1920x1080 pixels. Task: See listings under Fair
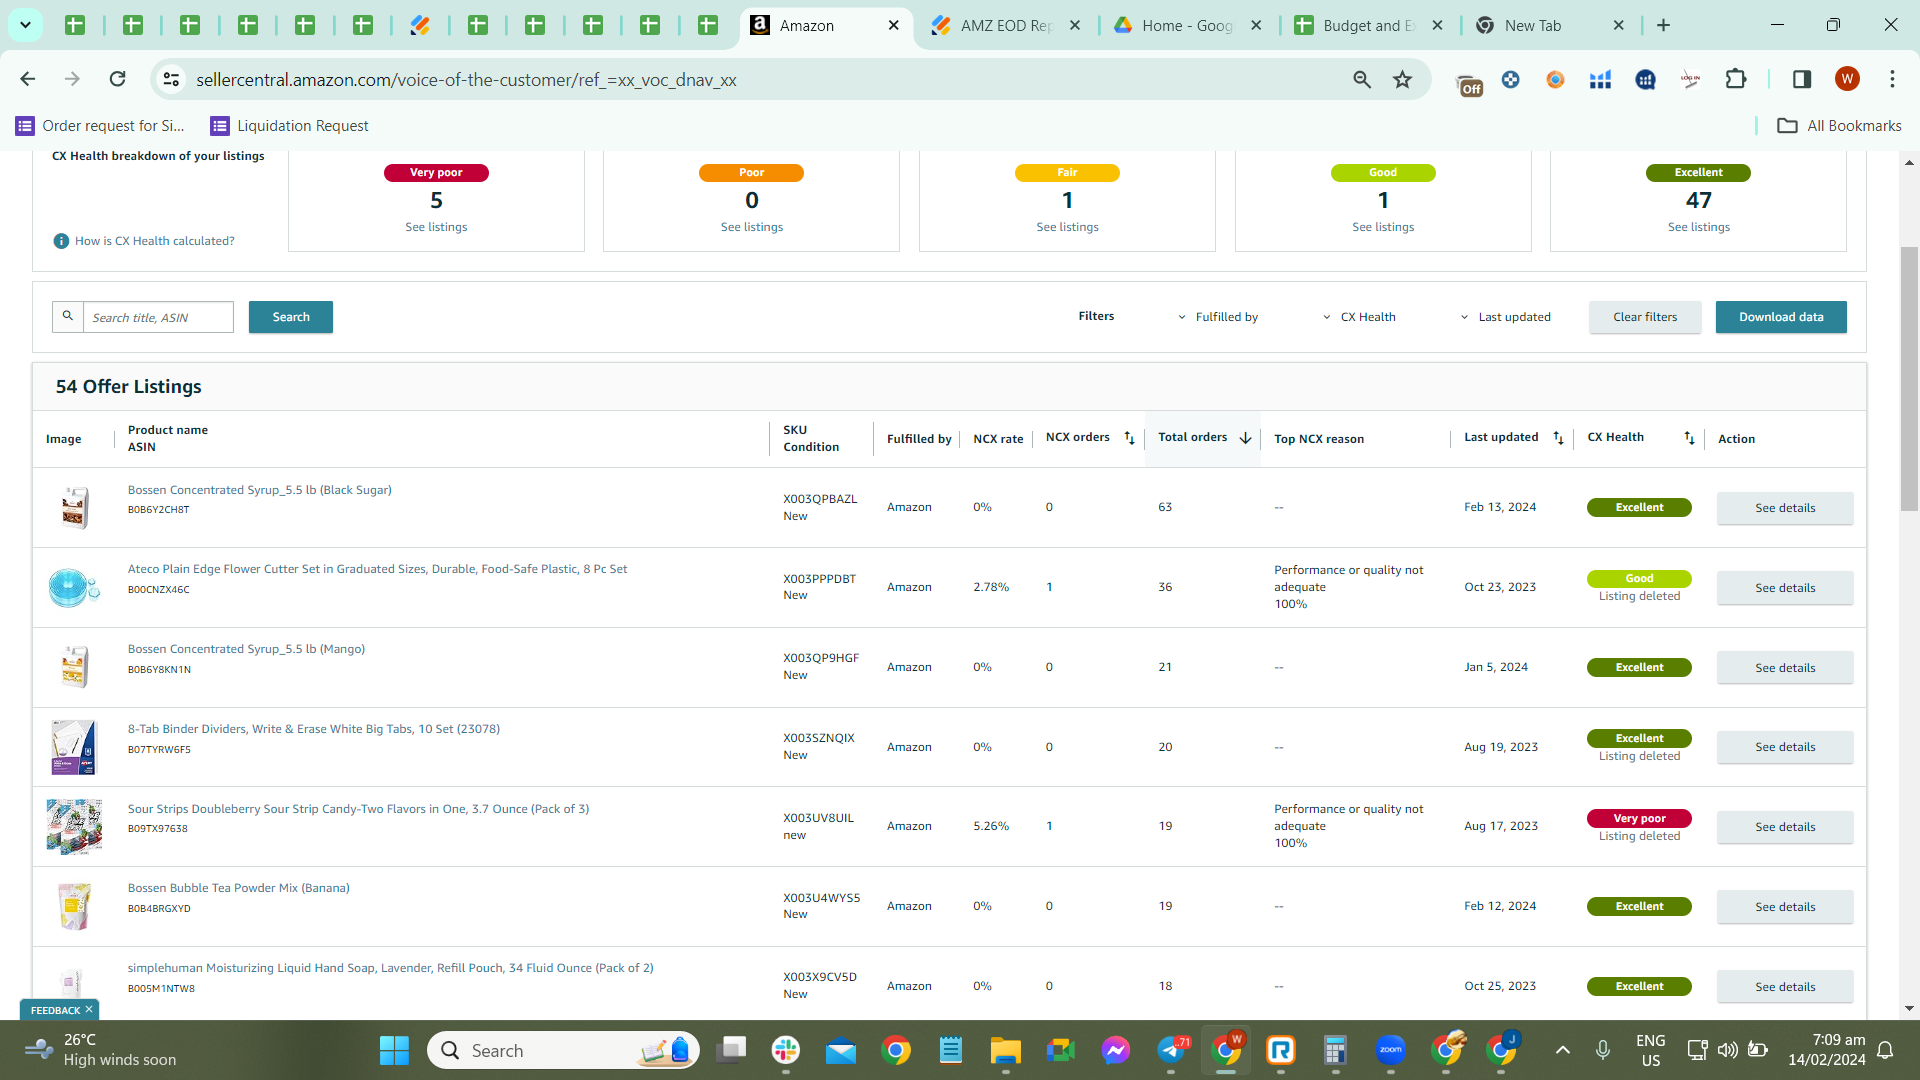point(1067,227)
